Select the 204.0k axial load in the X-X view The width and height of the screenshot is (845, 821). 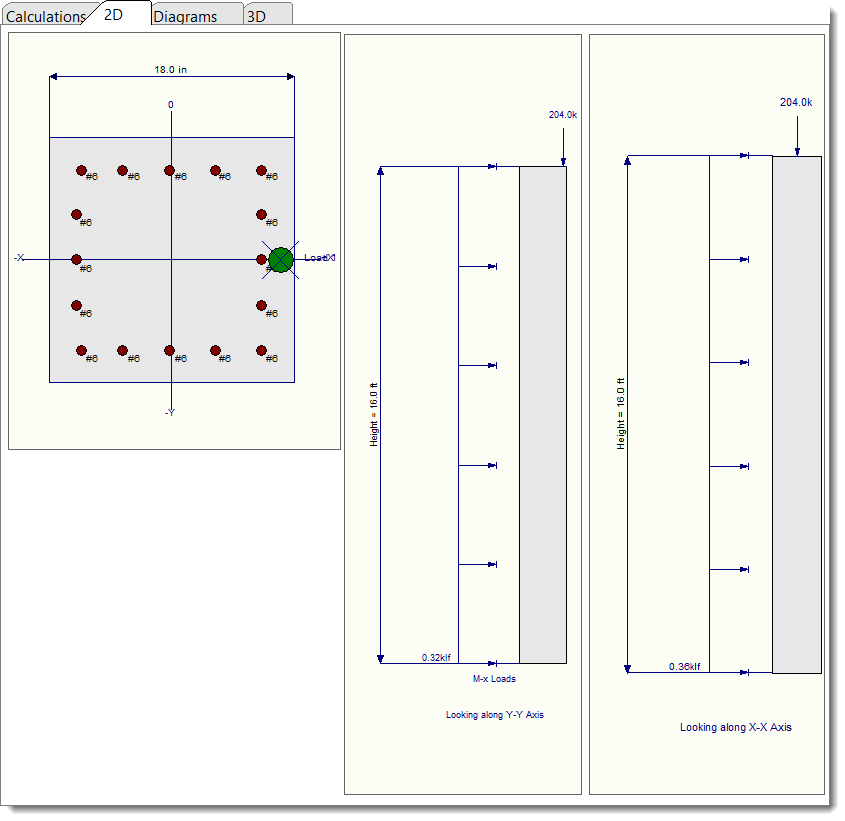(796, 102)
